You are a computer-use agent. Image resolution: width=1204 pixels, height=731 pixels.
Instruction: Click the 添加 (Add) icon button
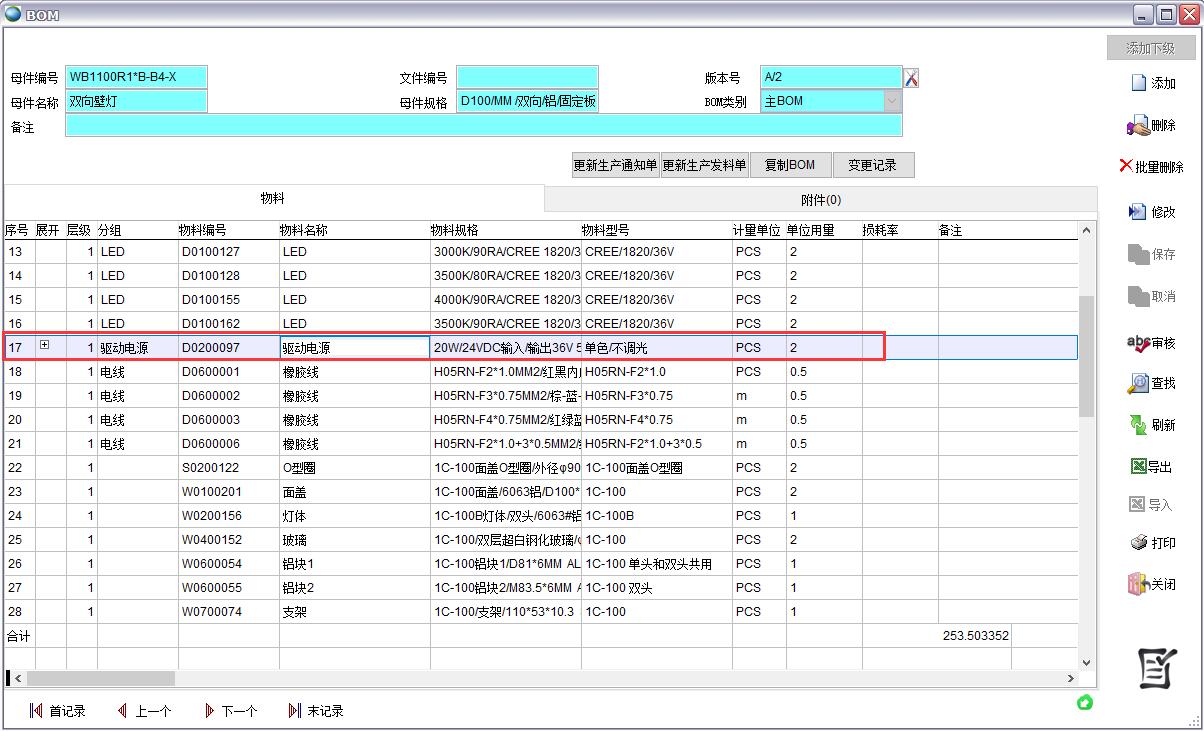[x=1138, y=83]
